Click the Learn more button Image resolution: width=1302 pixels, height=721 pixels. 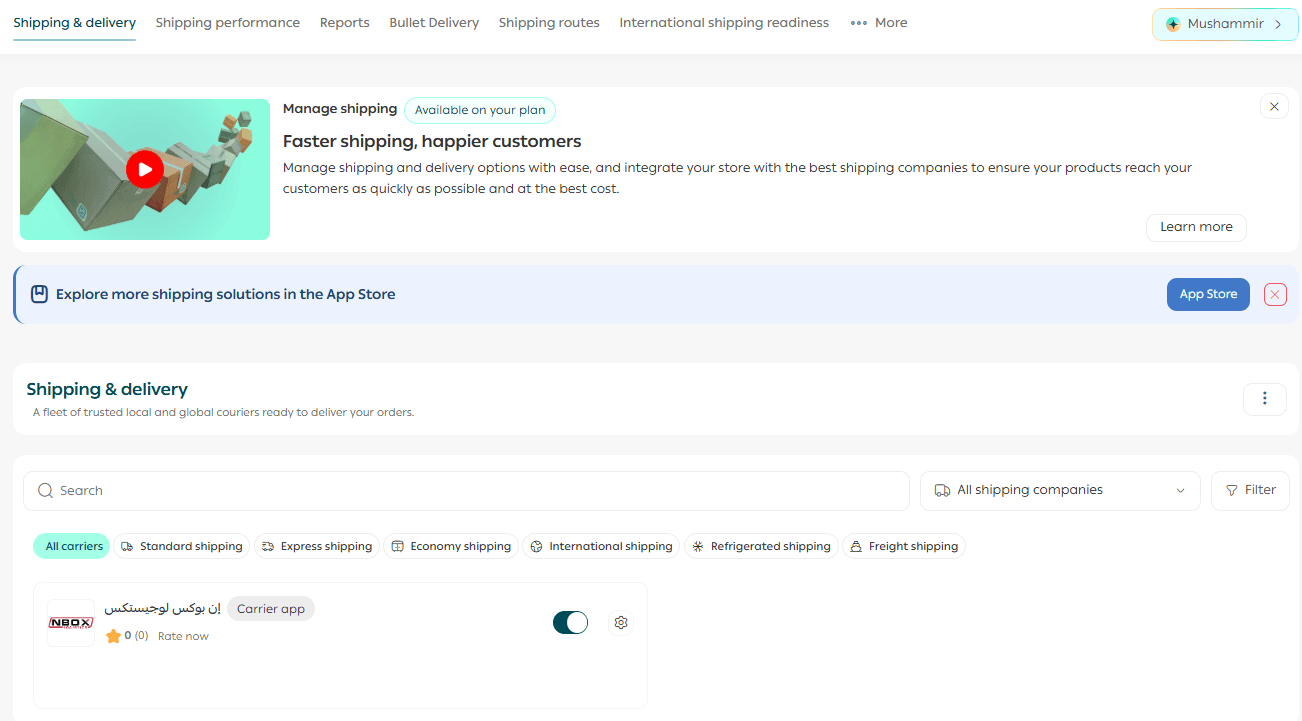coord(1196,227)
